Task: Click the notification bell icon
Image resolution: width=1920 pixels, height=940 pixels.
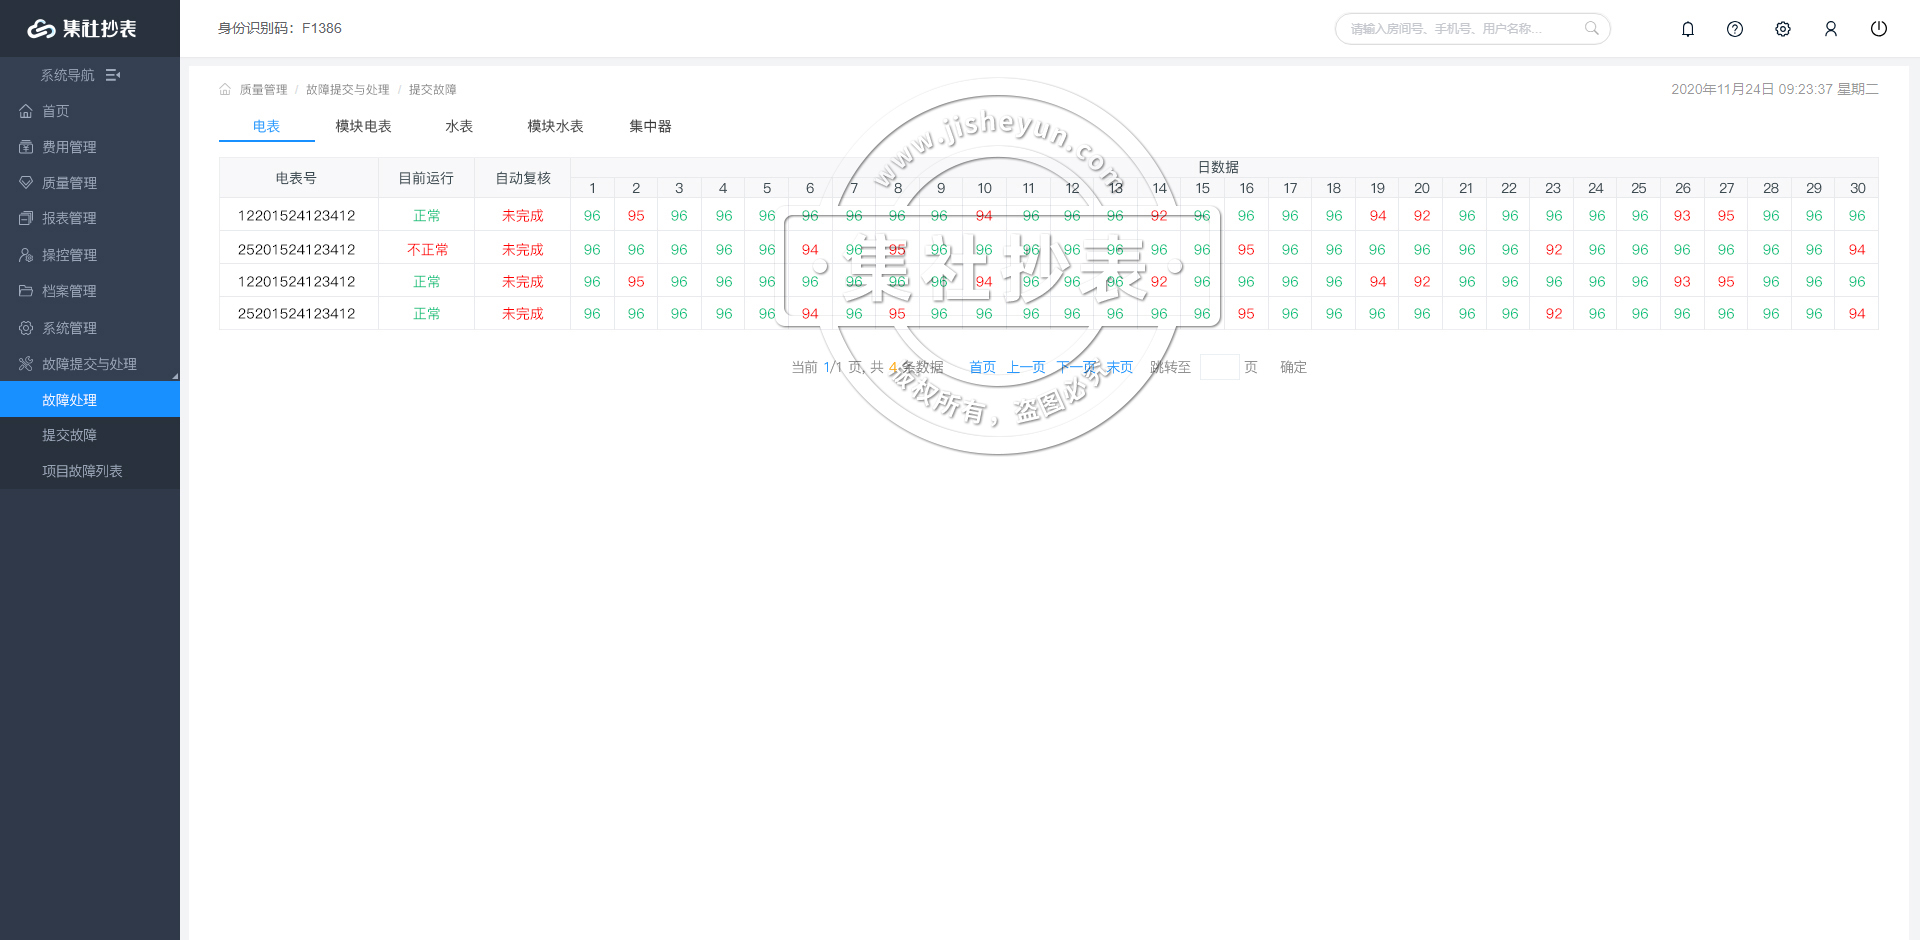Action: (x=1688, y=29)
